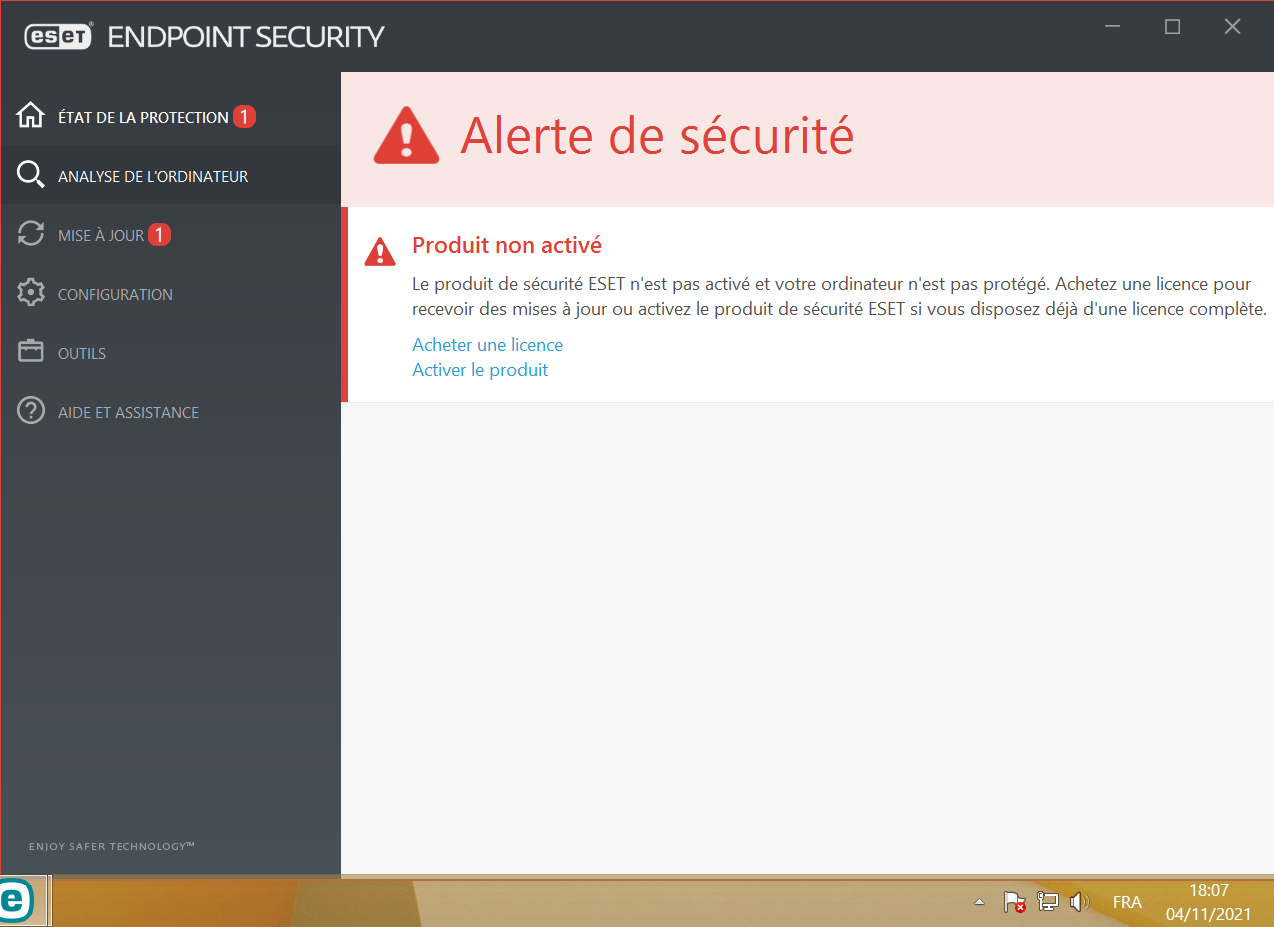This screenshot has height=927, width=1274.
Task: Click the large warning triangle beside Alerte de sécurité
Action: click(406, 136)
